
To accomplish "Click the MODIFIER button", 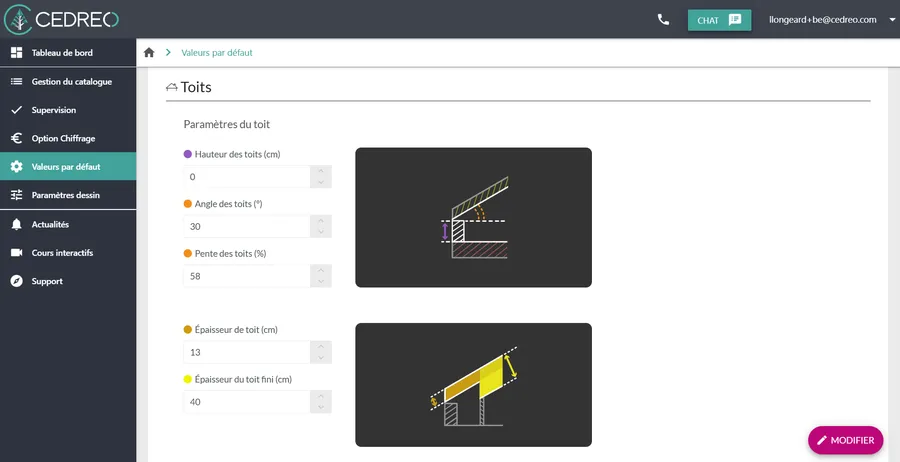I will (x=846, y=440).
